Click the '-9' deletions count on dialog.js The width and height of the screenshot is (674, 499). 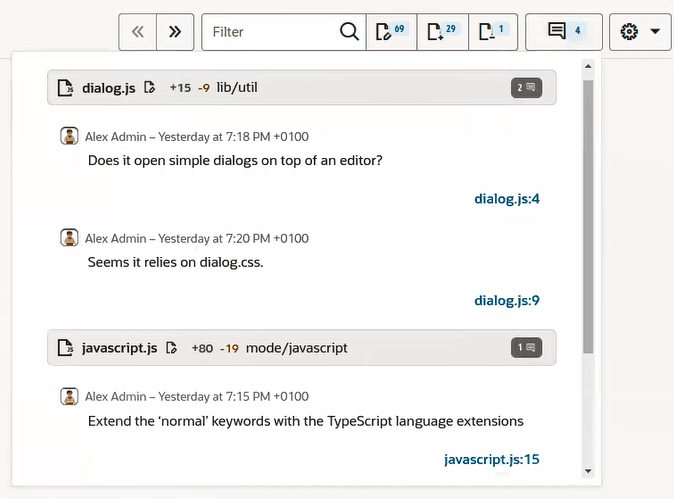tap(204, 88)
